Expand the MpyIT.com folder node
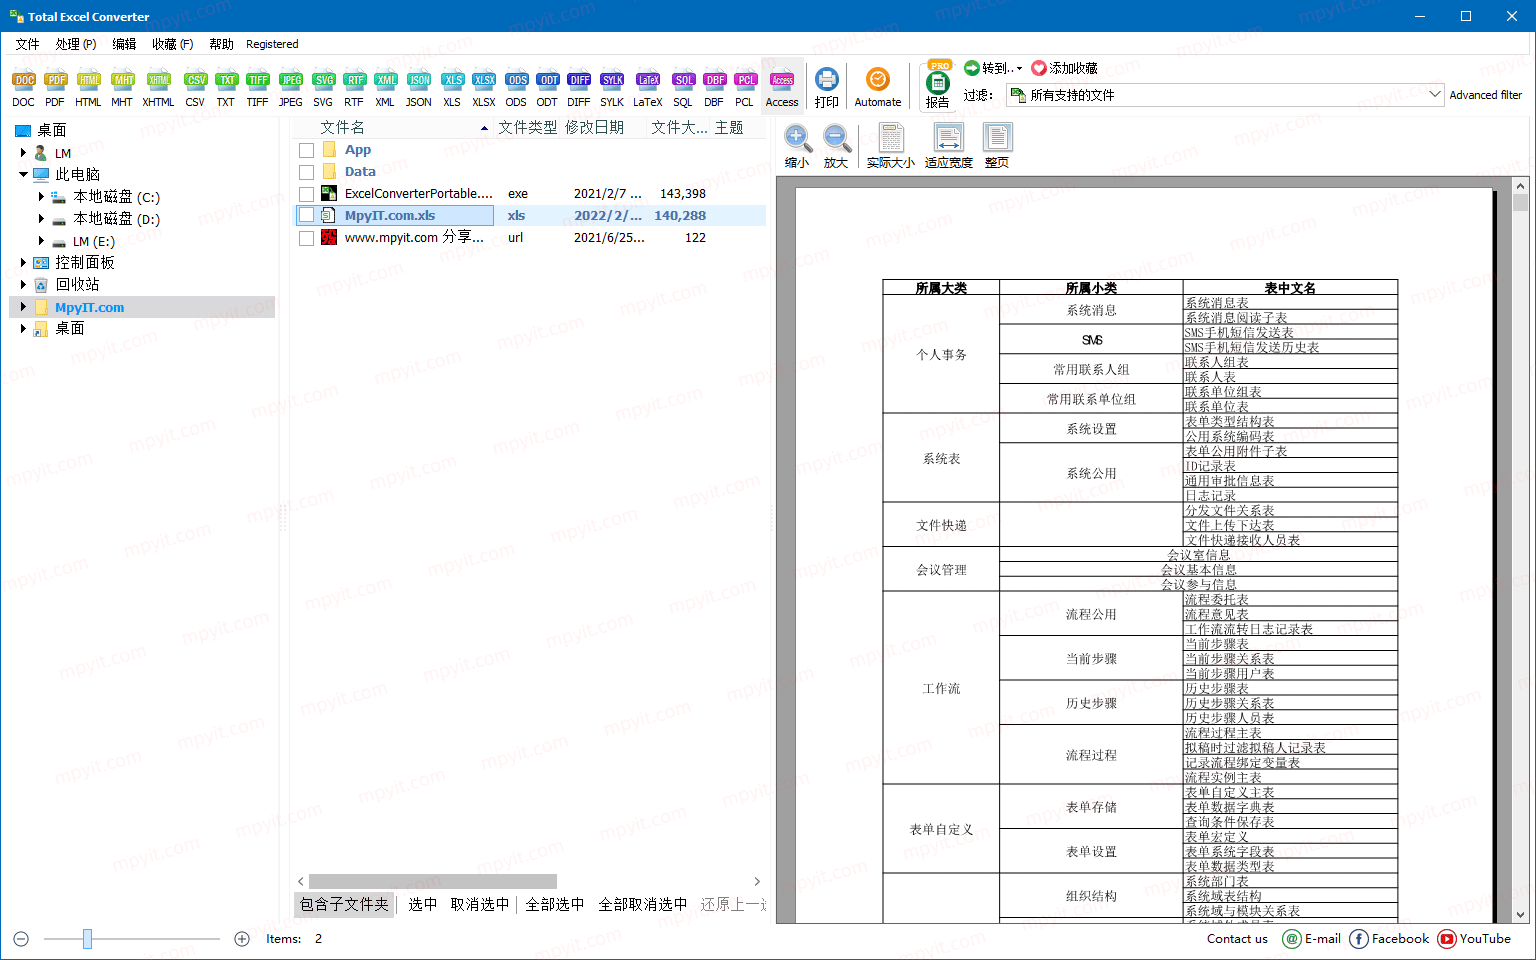Screen dimensions: 1536x960 coord(23,307)
